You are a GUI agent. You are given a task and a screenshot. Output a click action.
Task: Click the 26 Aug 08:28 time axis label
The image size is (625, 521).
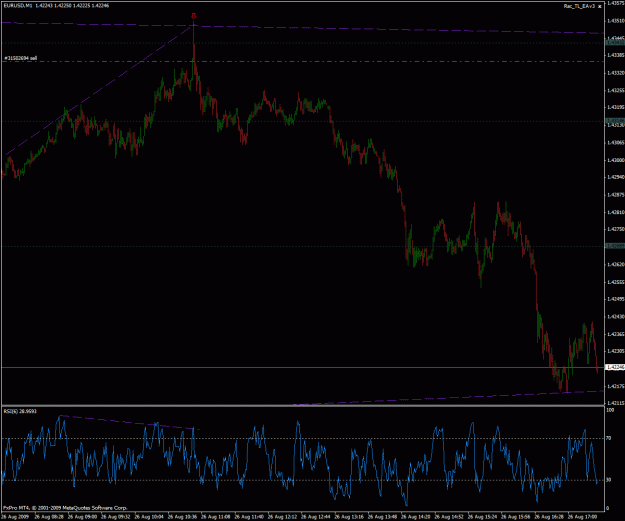coord(49,517)
